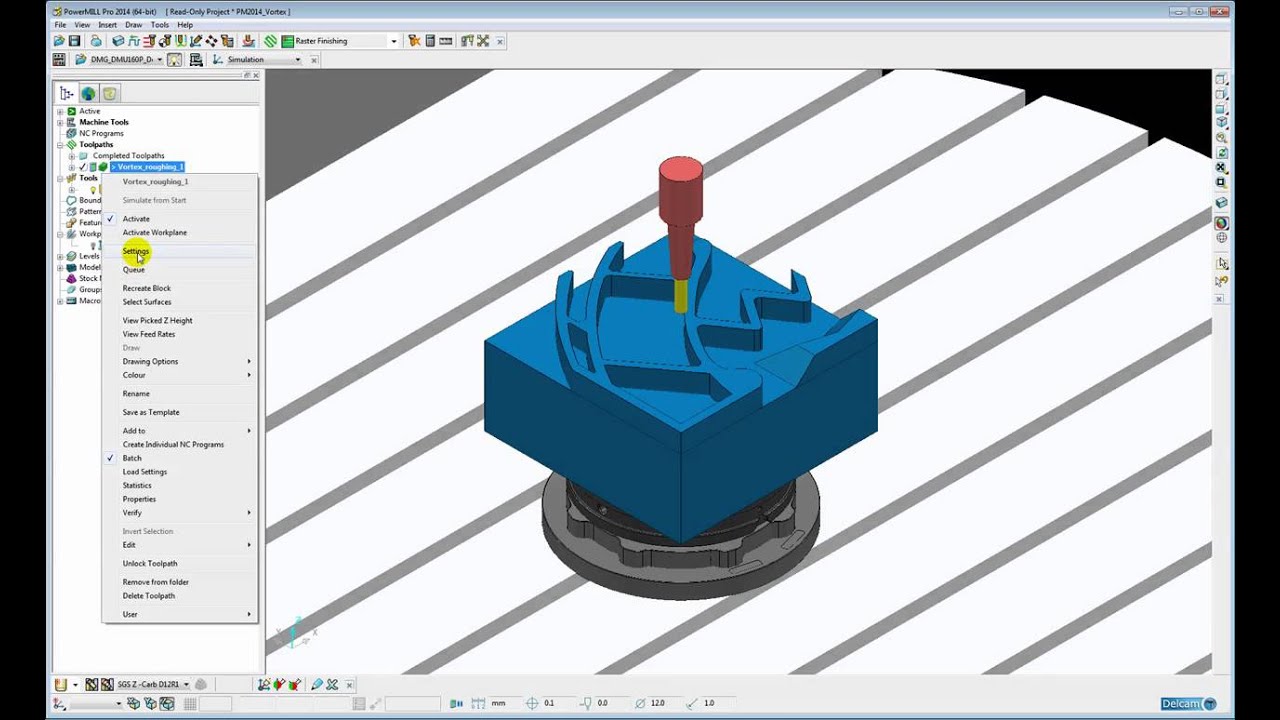
Task: Click the crossed-tools icon in top toolbar
Action: [x=483, y=41]
